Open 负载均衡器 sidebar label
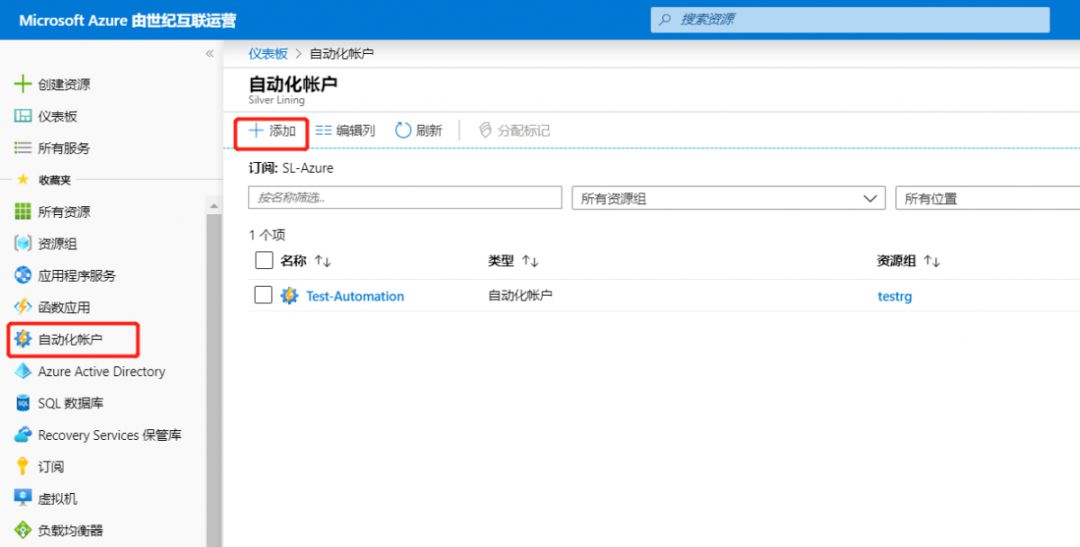The width and height of the screenshot is (1080, 547). point(70,530)
